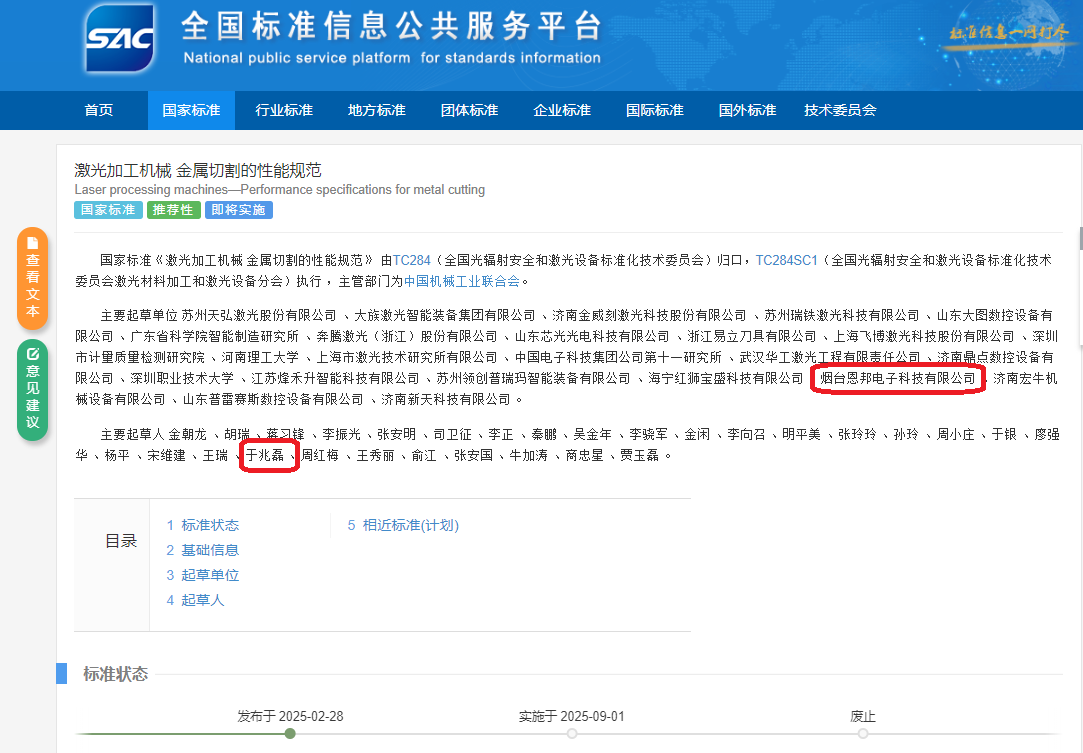Screen dimensions: 1083x753
Task: Jump to 5 相近标准(计划) in contents
Action: [403, 525]
